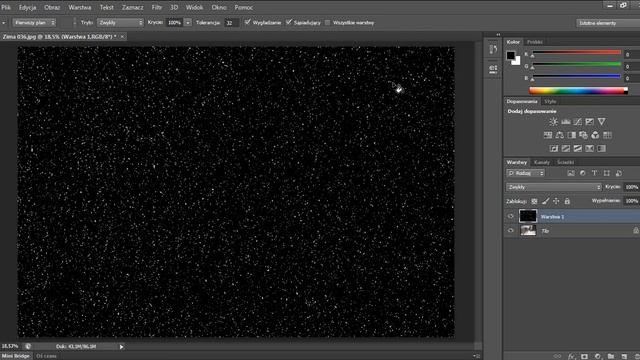This screenshot has height=360, width=640.
Task: Toggle the Sąsiadujący checkbox
Action: point(289,22)
